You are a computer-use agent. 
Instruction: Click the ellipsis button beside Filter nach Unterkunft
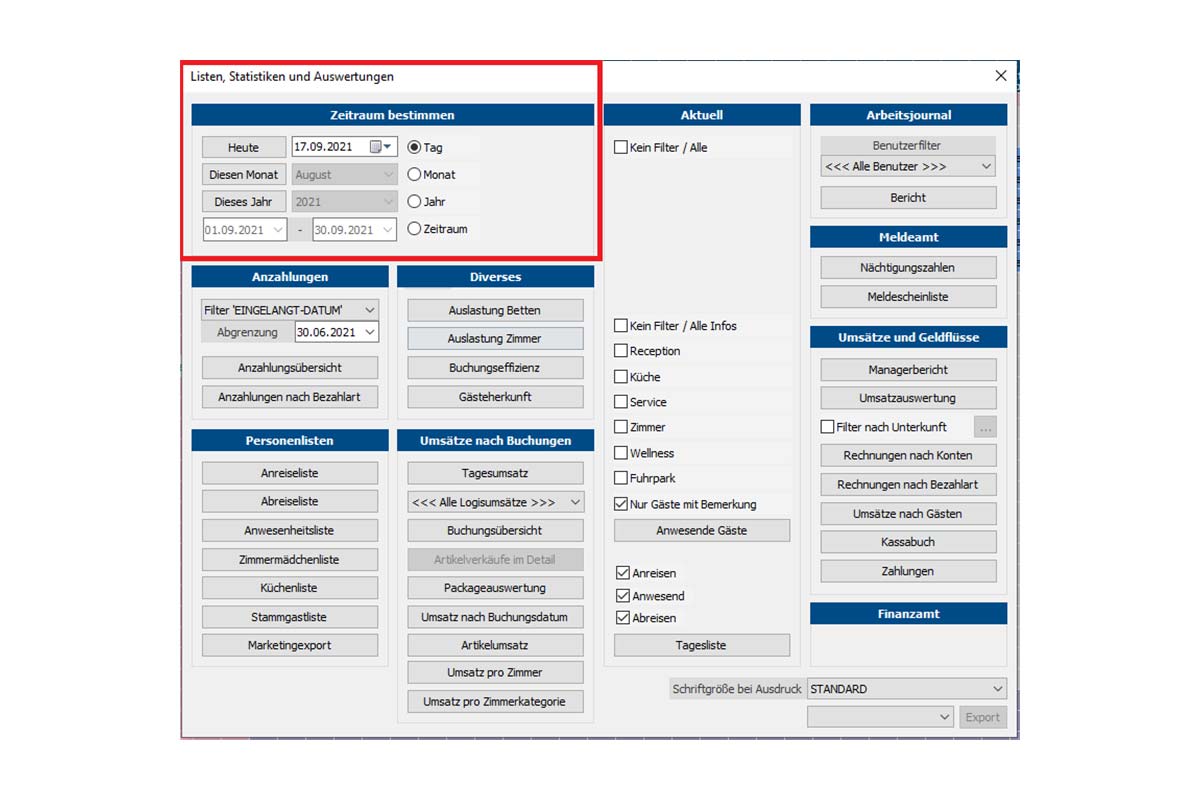(x=985, y=427)
